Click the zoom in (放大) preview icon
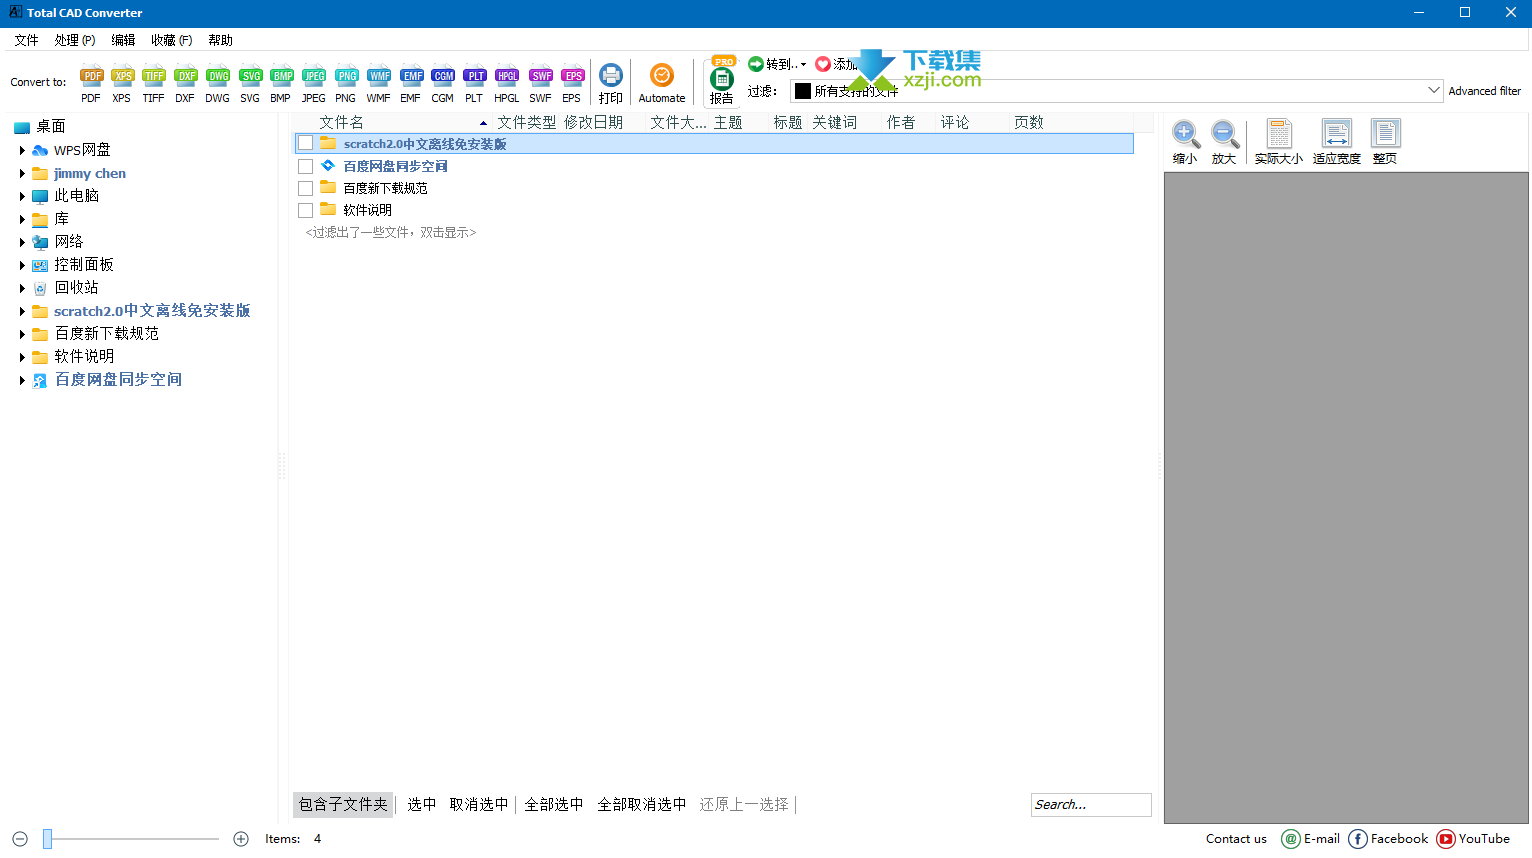The width and height of the screenshot is (1532, 858). 1224,143
